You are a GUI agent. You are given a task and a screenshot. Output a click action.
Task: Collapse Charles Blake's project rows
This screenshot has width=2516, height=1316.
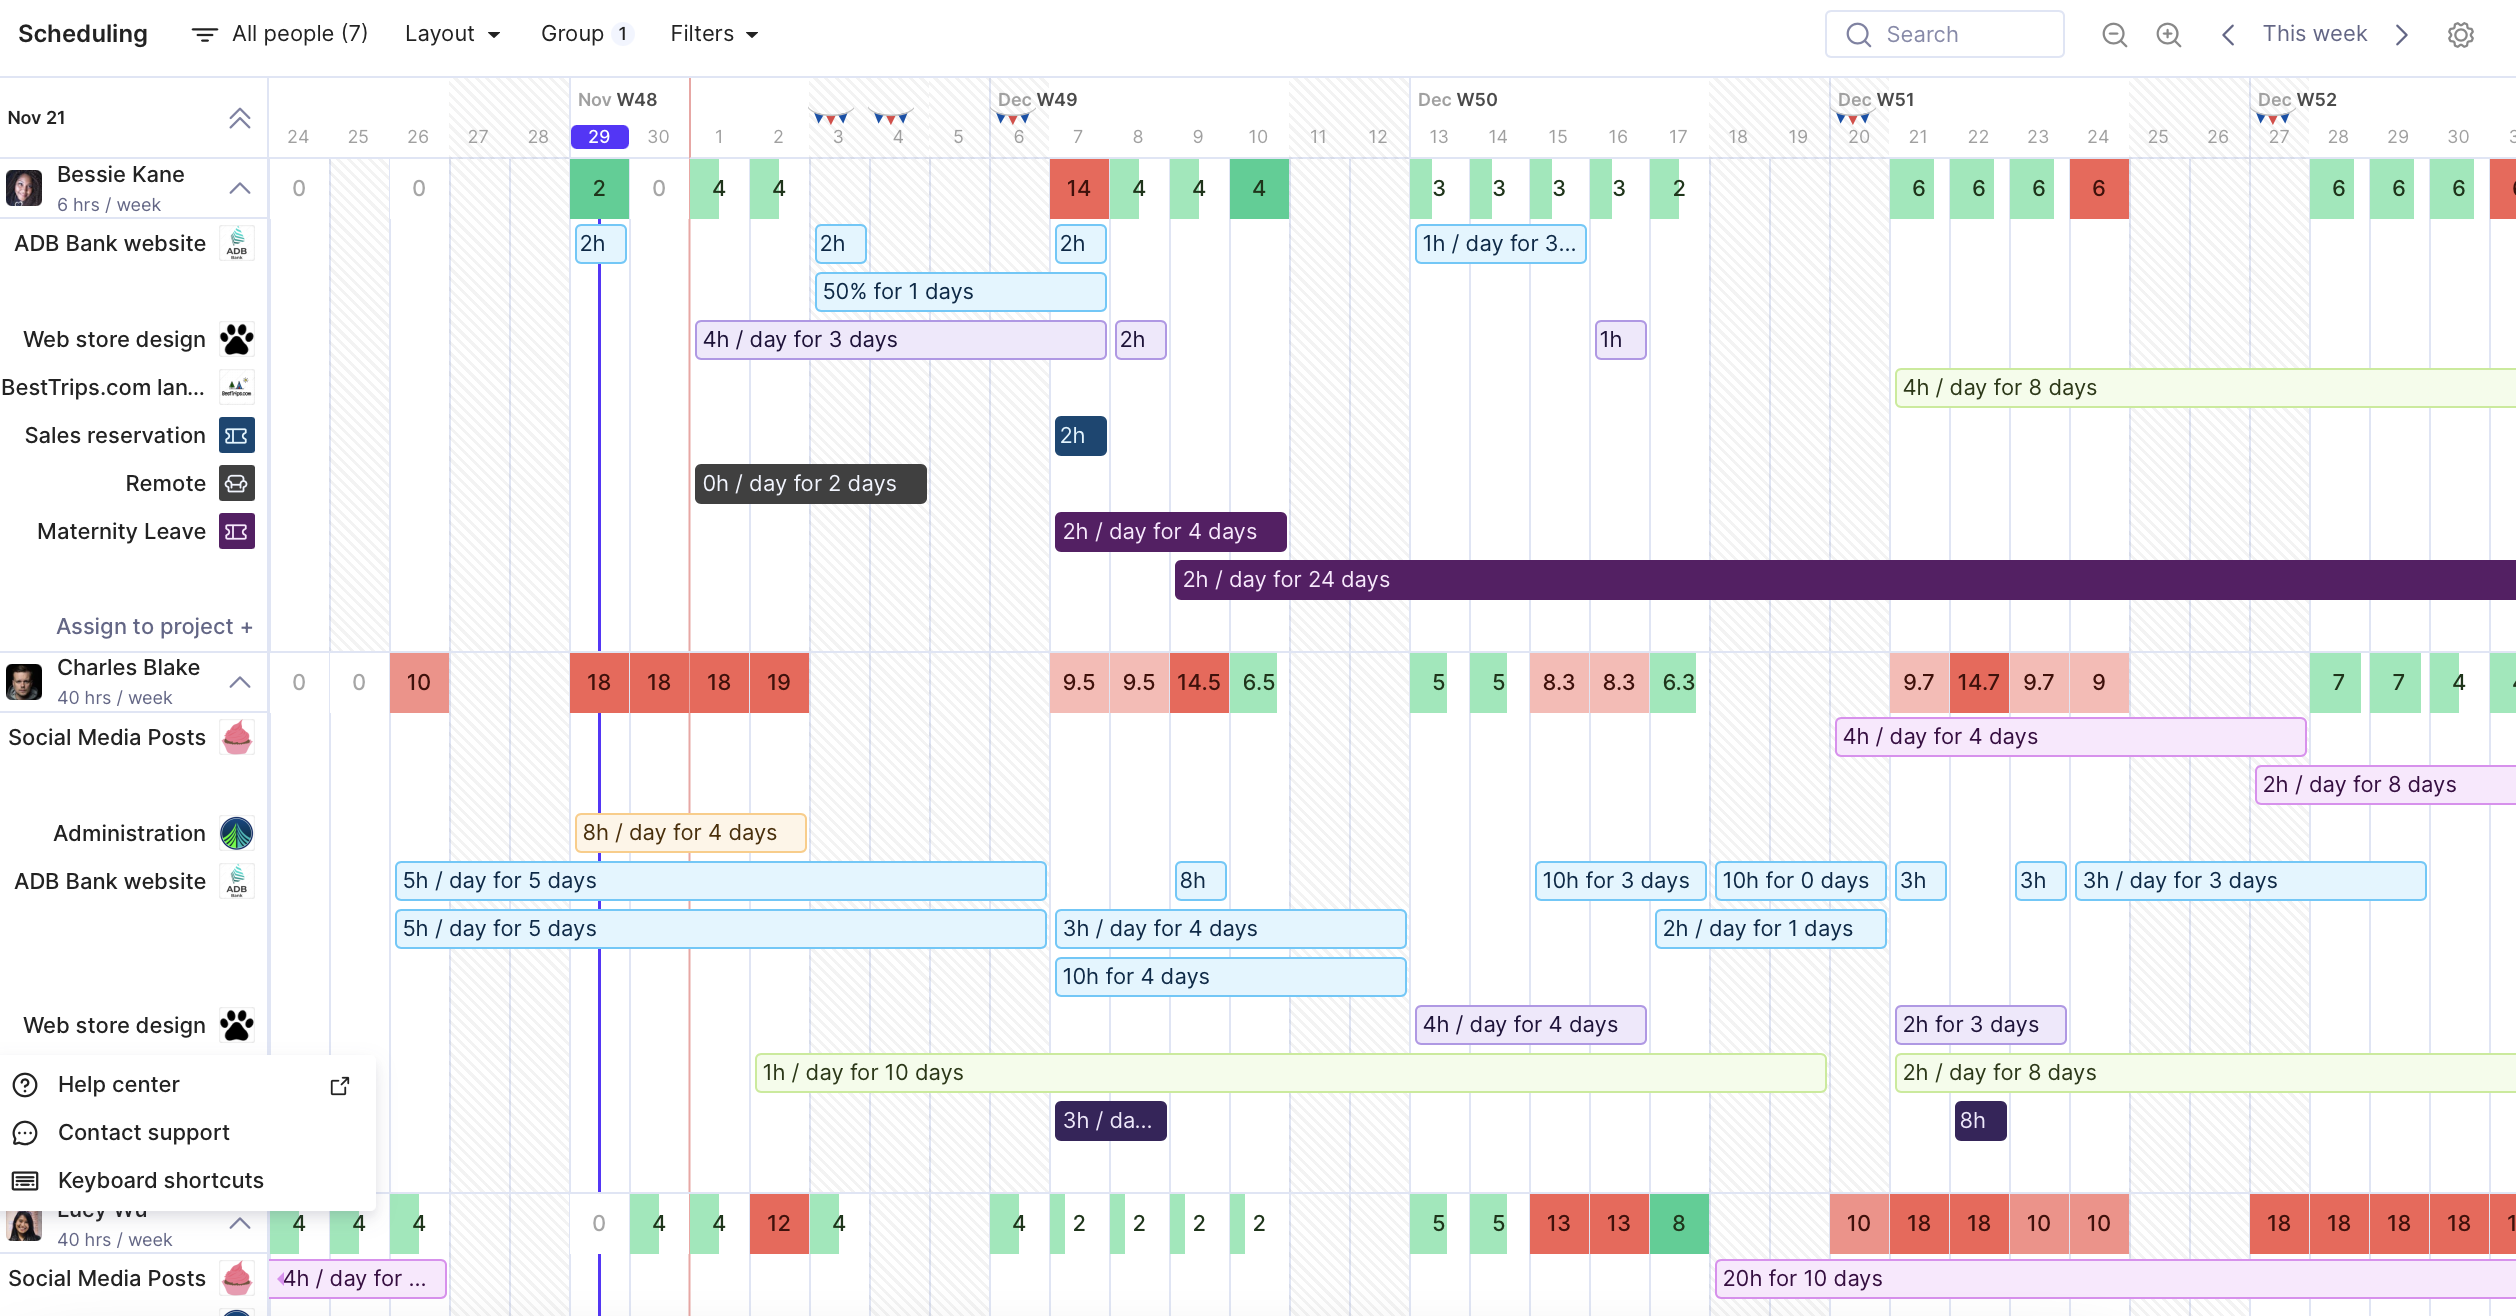pos(239,682)
